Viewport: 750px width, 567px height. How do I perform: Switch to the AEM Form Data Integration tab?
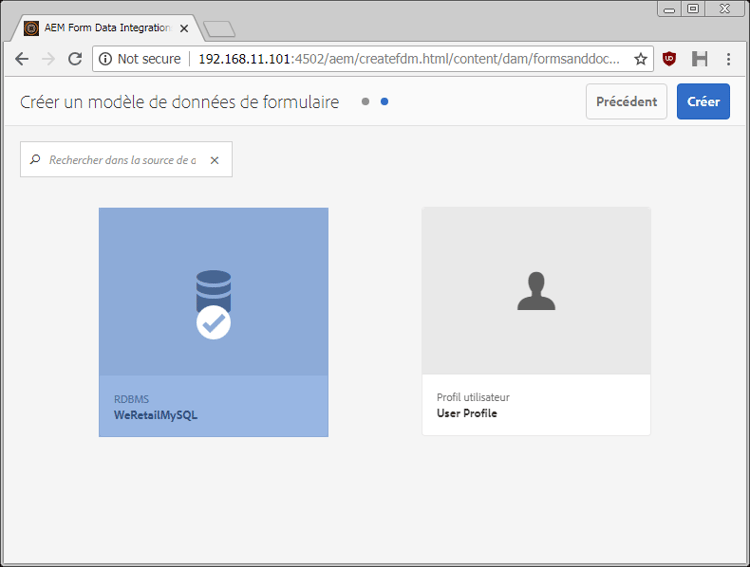pyautogui.click(x=107, y=28)
